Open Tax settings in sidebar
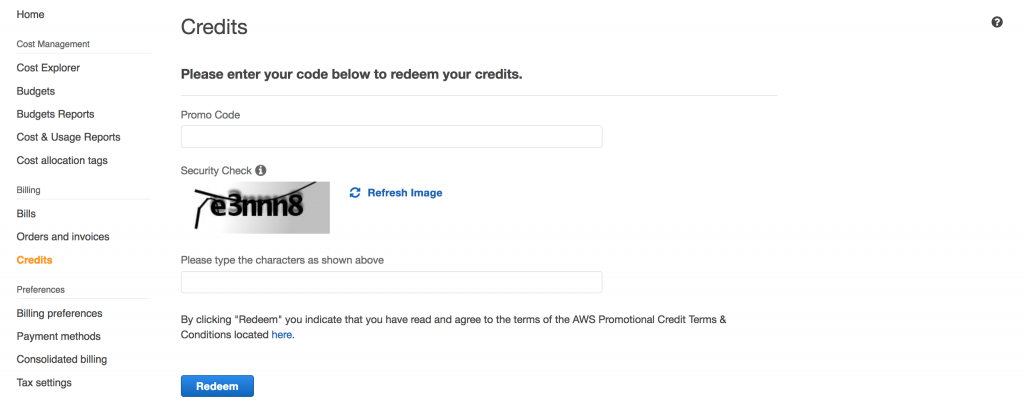1024x410 pixels. [x=44, y=383]
